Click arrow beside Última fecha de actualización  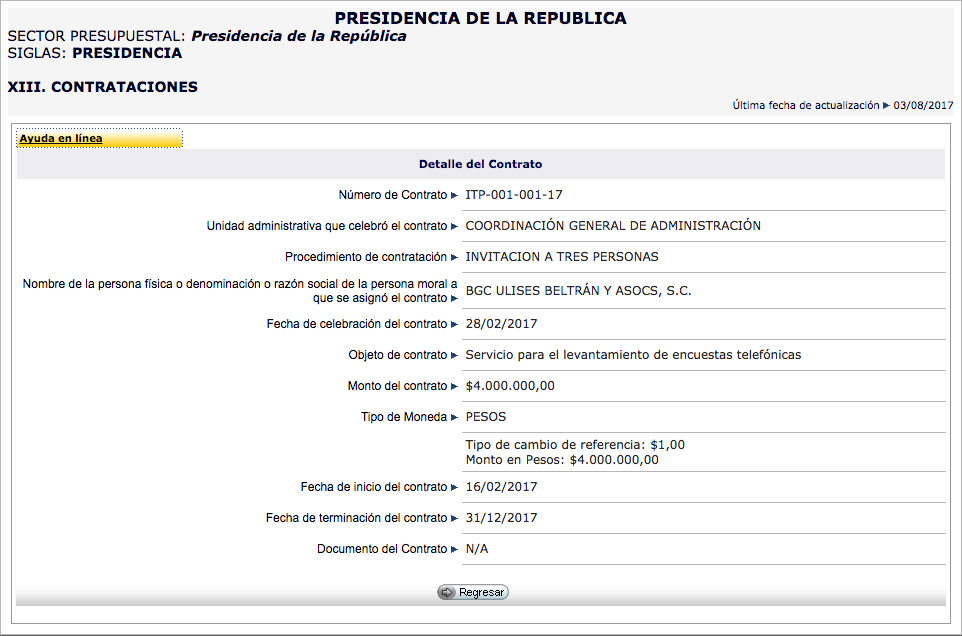pos(886,105)
